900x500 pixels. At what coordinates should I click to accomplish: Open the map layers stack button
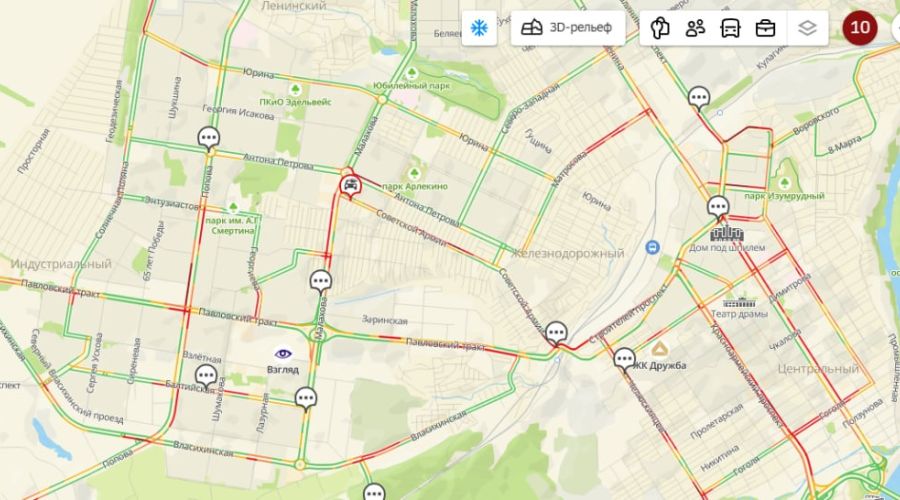(807, 28)
